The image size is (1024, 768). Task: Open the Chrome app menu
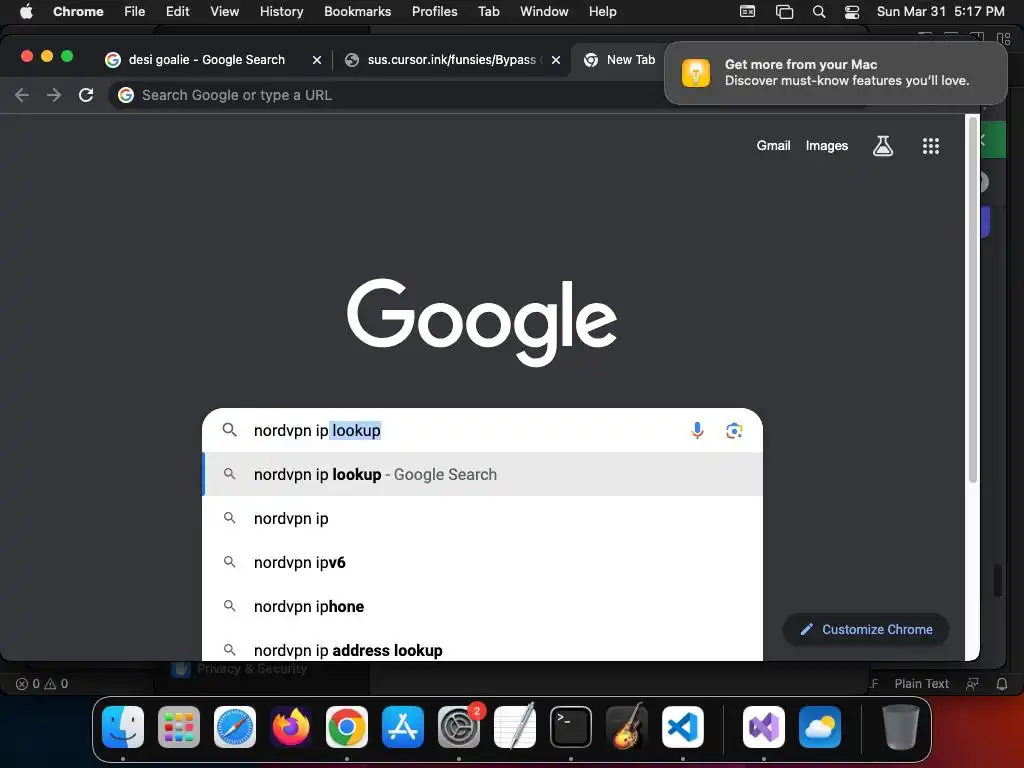[78, 12]
